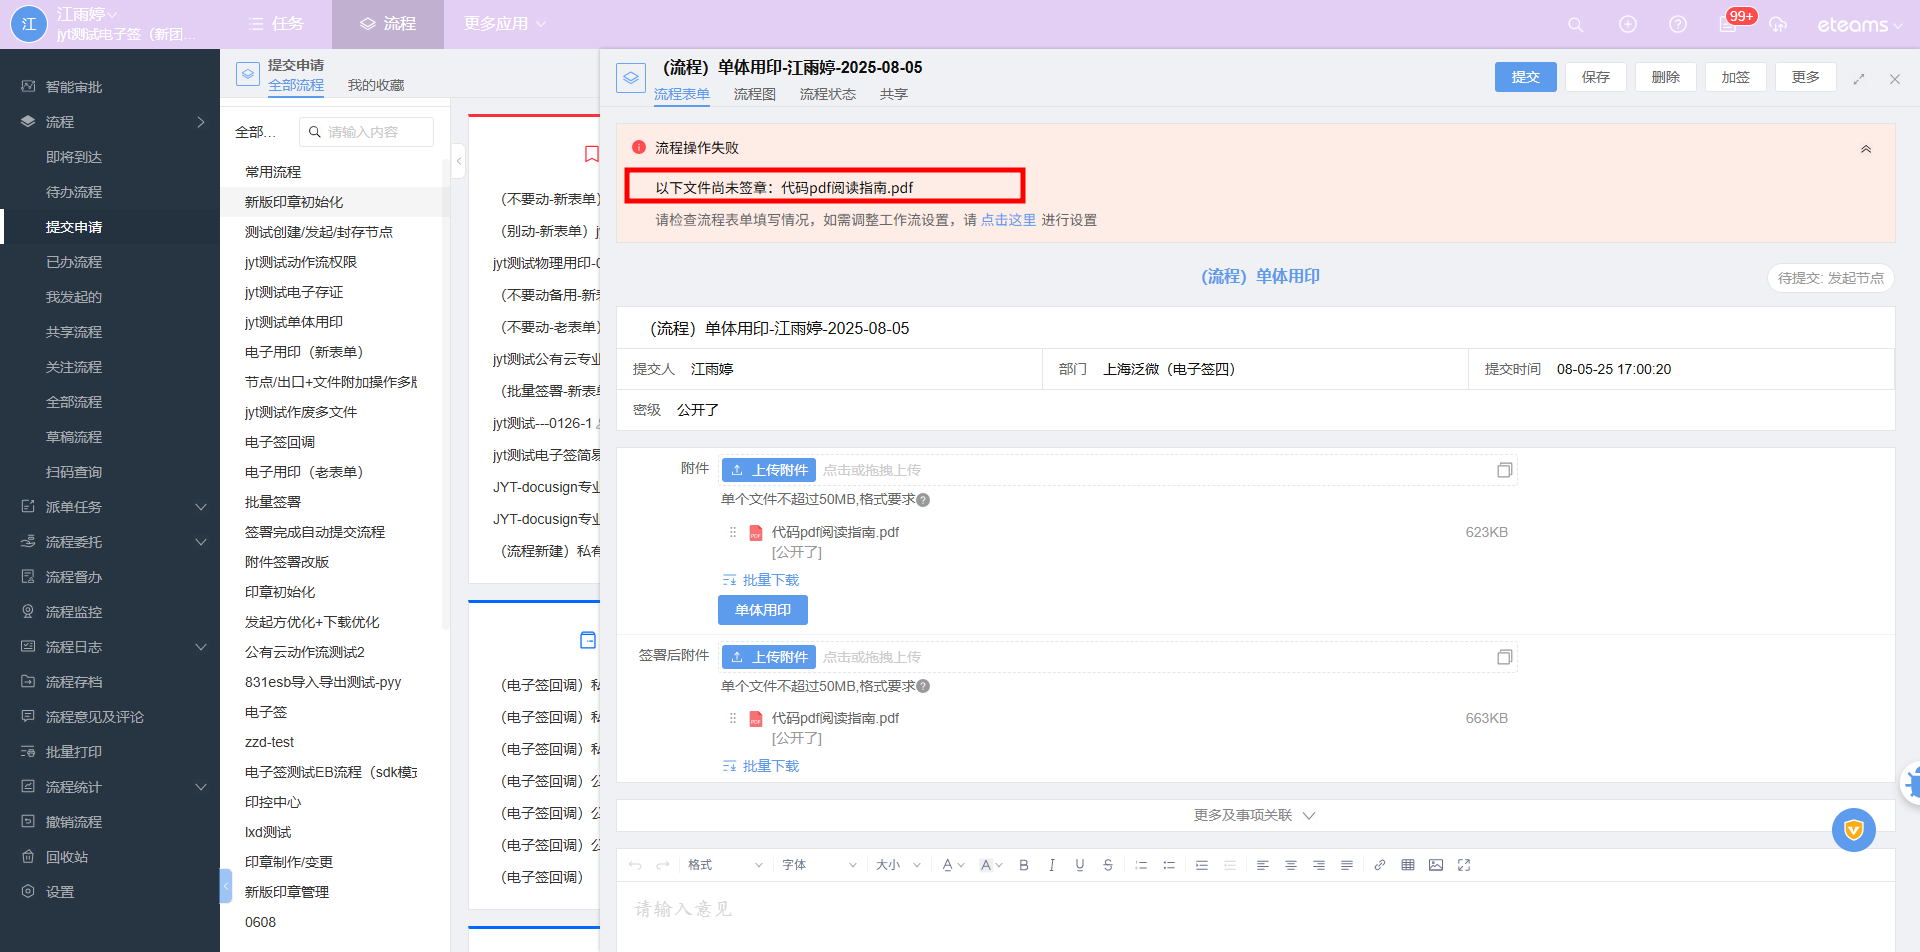
Task: Open the text color picker
Action: pos(952,865)
